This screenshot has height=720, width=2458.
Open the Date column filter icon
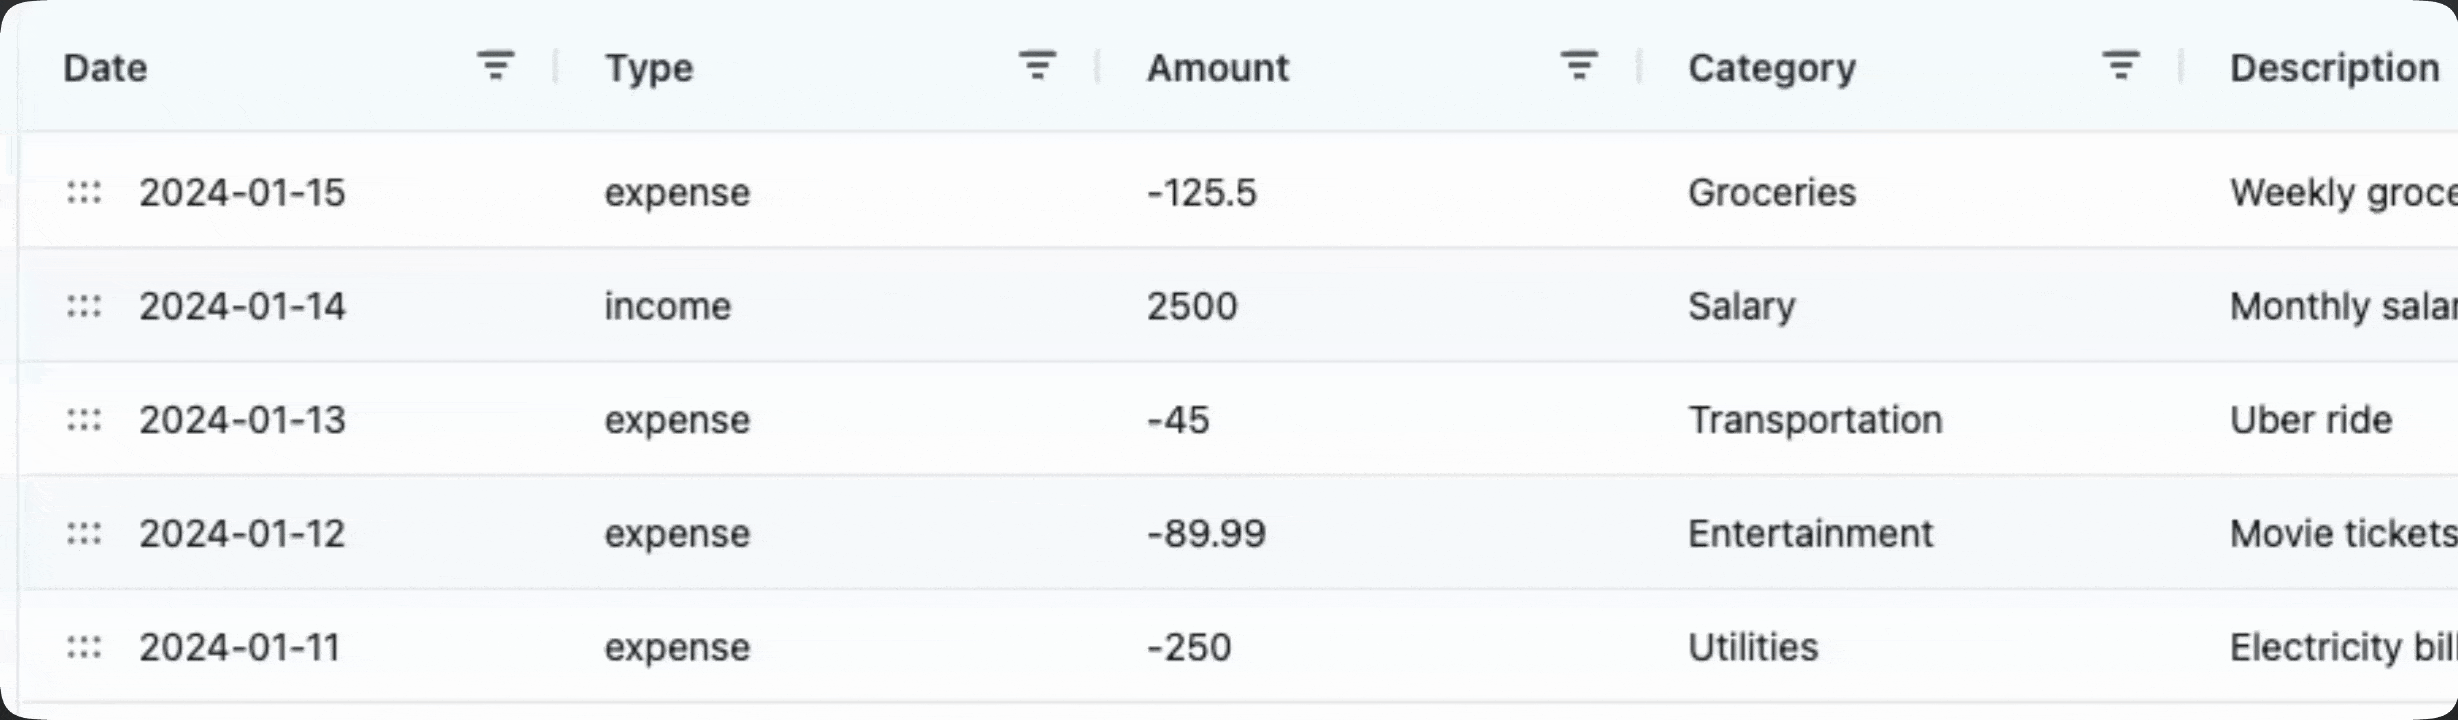tap(495, 66)
